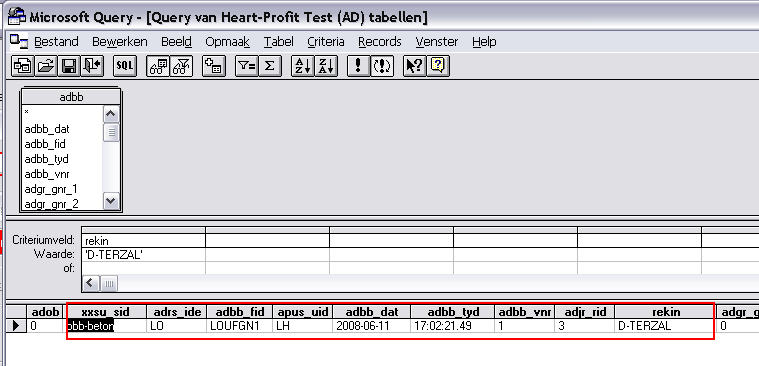The height and width of the screenshot is (366, 759).
Task: Open the Opmaak menu
Action: tap(228, 42)
